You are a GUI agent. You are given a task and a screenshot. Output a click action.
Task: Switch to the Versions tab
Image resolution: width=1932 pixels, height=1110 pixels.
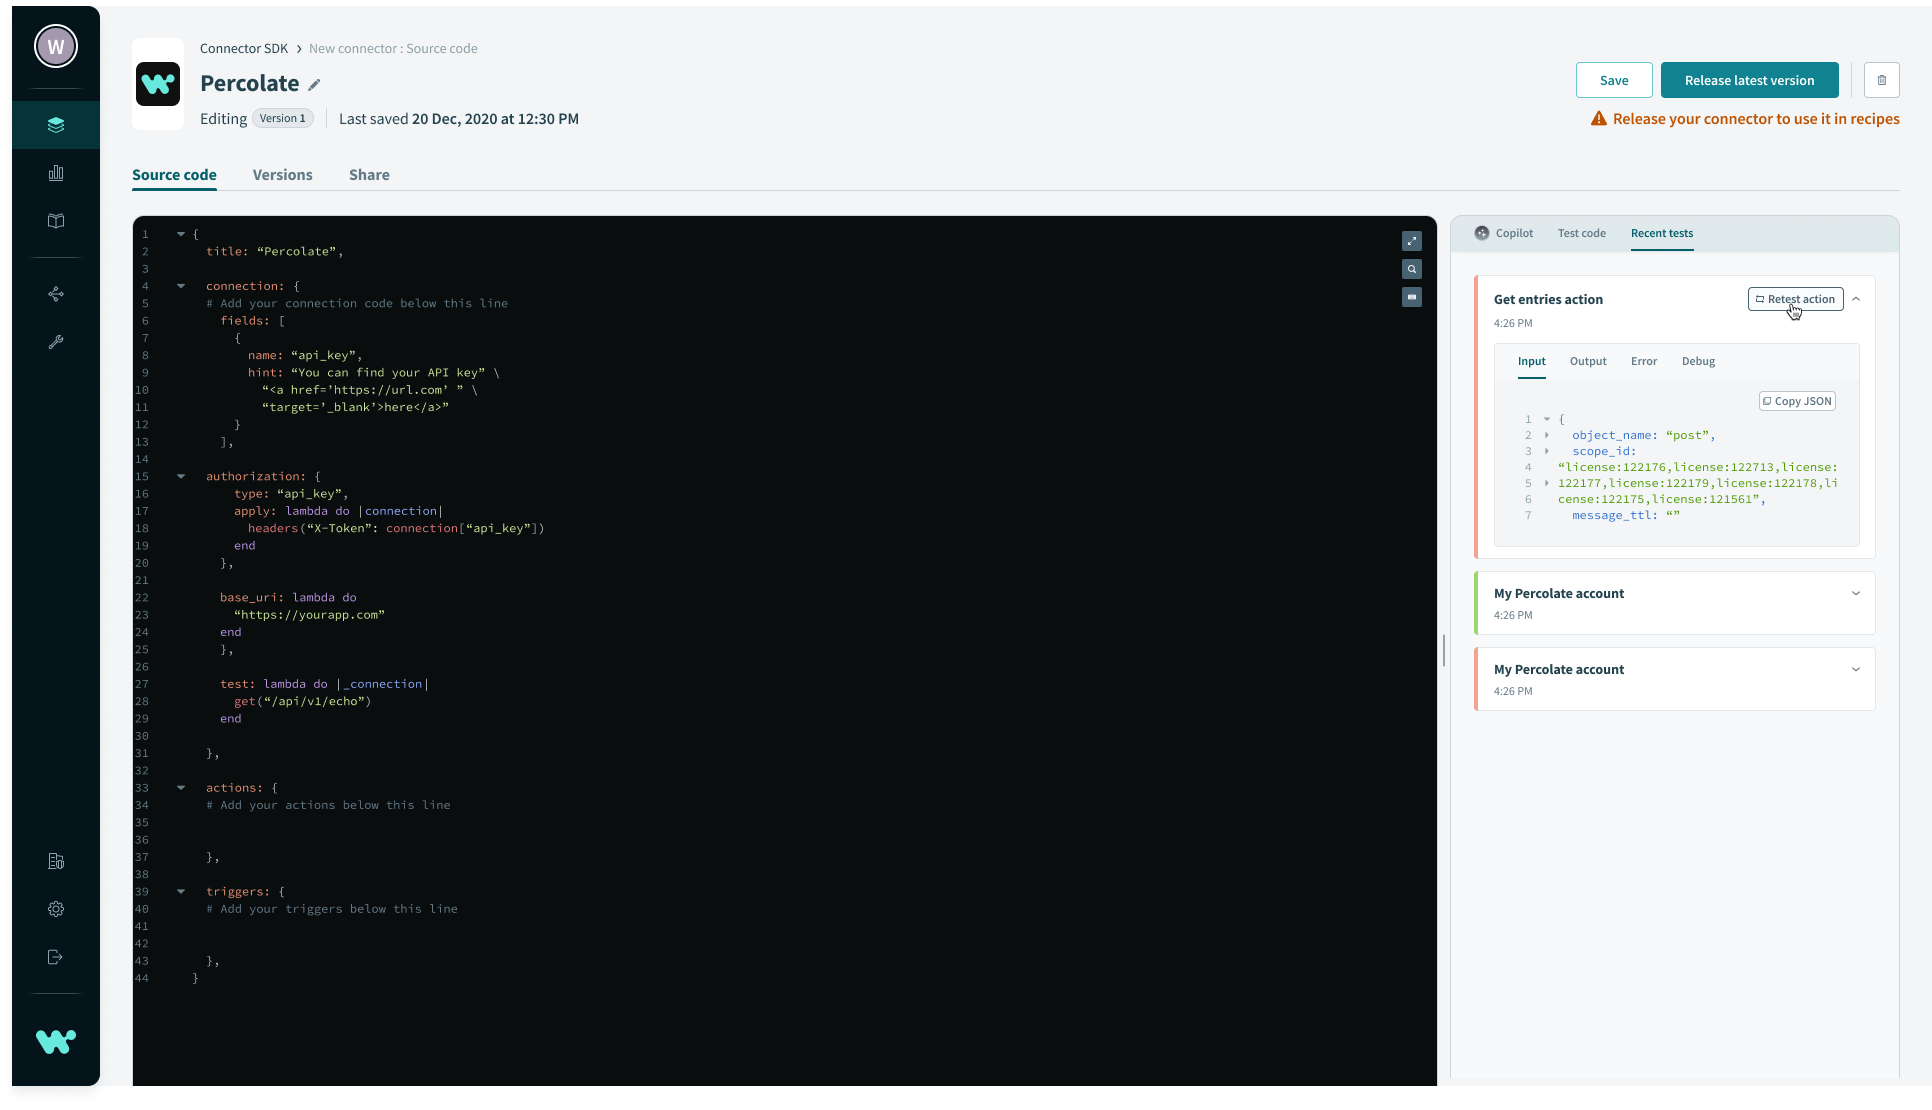283,175
